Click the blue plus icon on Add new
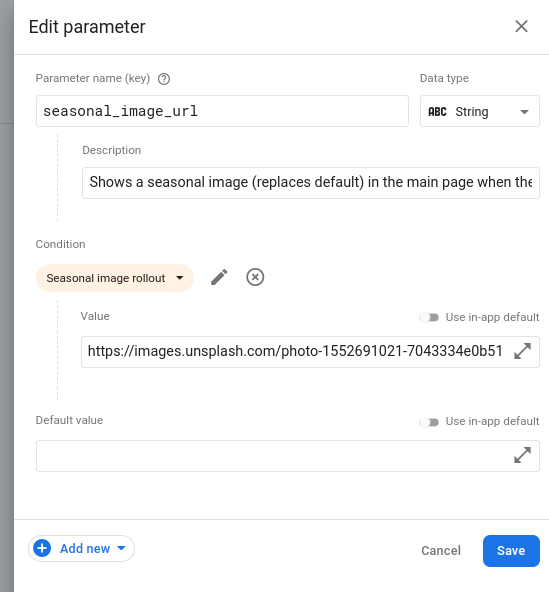 click(42, 548)
